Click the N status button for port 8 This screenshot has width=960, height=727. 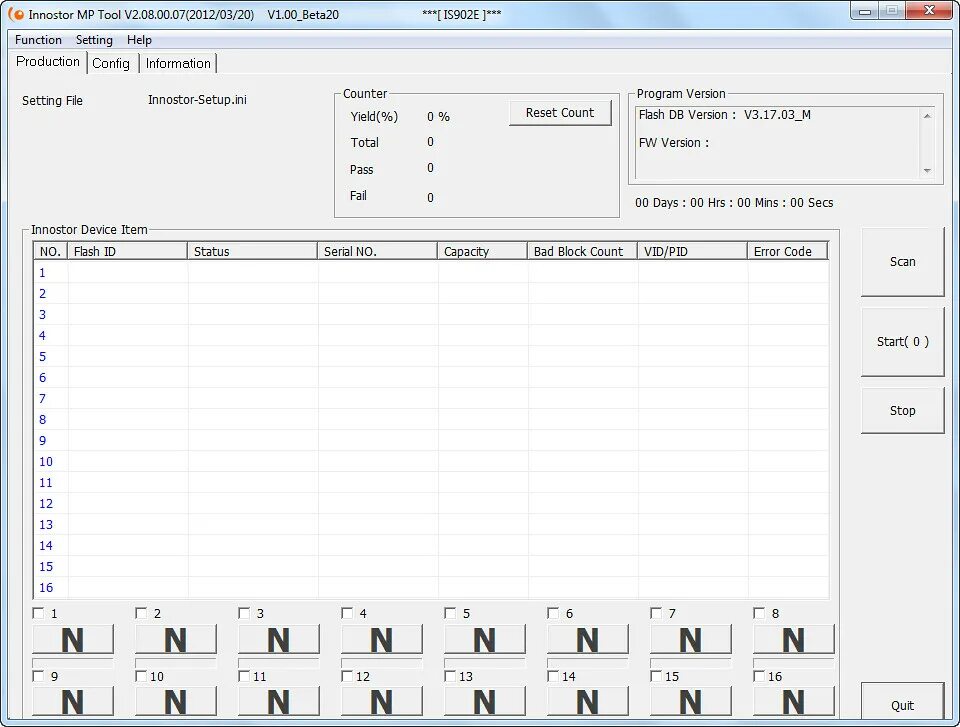click(793, 640)
